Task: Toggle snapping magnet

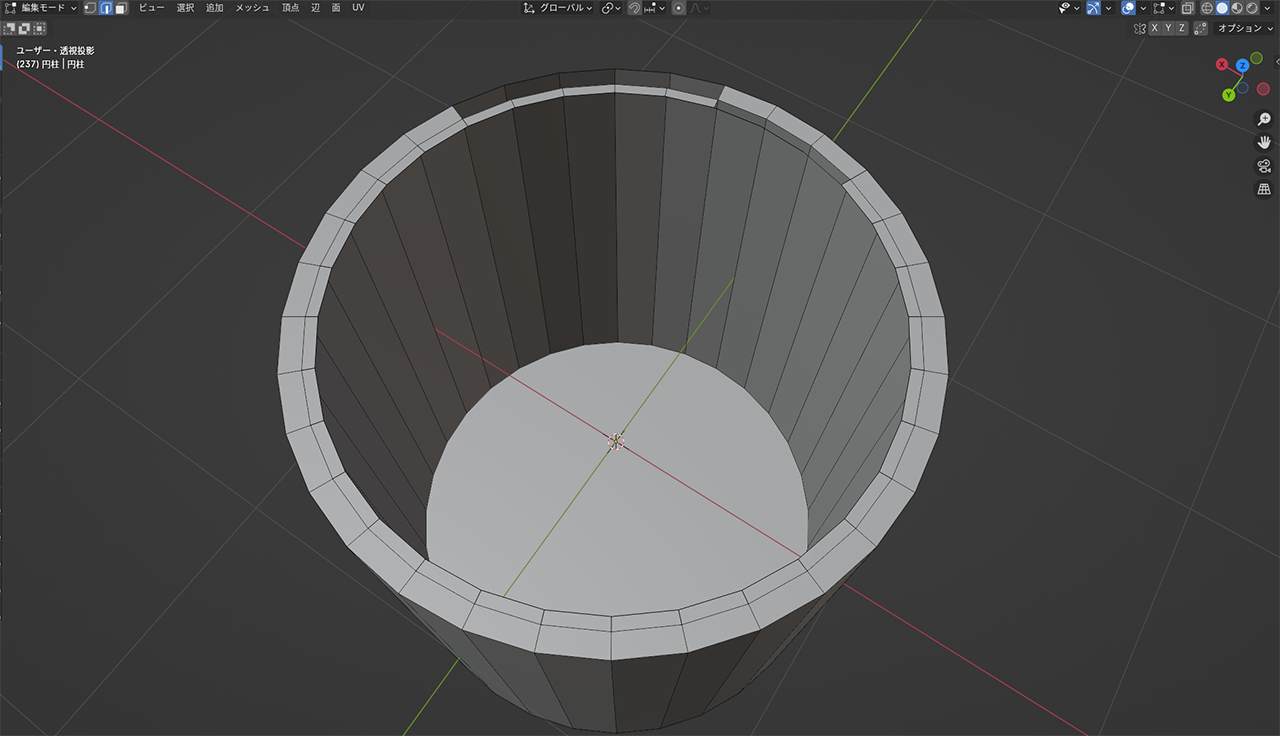Action: pyautogui.click(x=635, y=8)
